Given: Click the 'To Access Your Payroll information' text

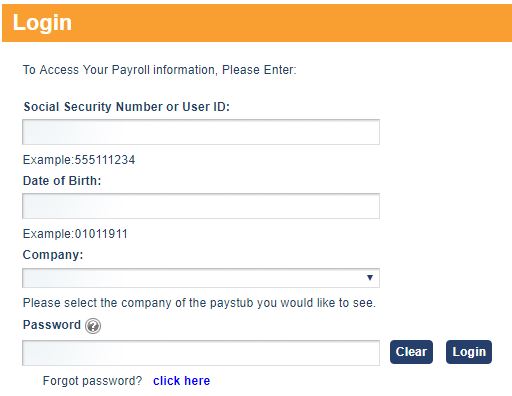Looking at the screenshot, I should [159, 70].
